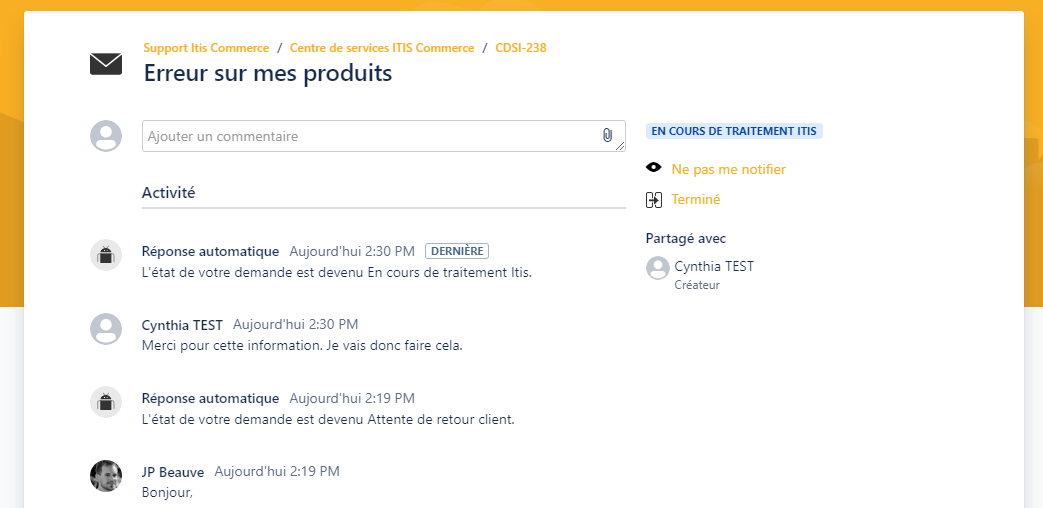
Task: Click the paperclip attachment icon
Action: [x=607, y=135]
